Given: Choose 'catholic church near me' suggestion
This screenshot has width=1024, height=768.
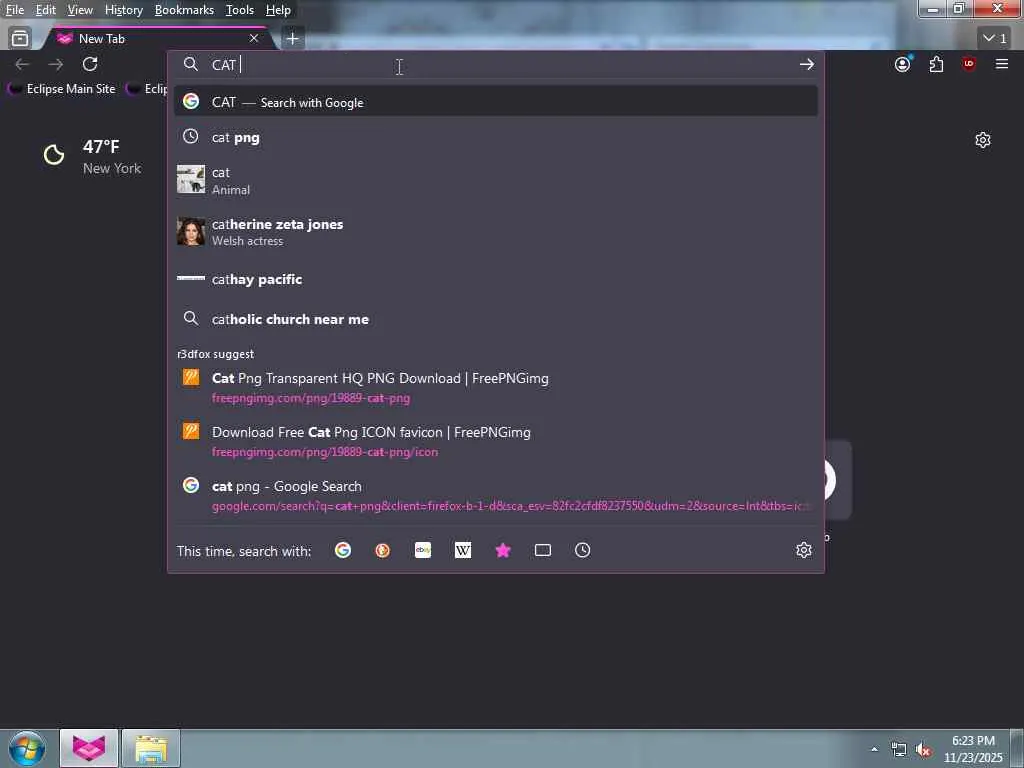Looking at the screenshot, I should 496,319.
